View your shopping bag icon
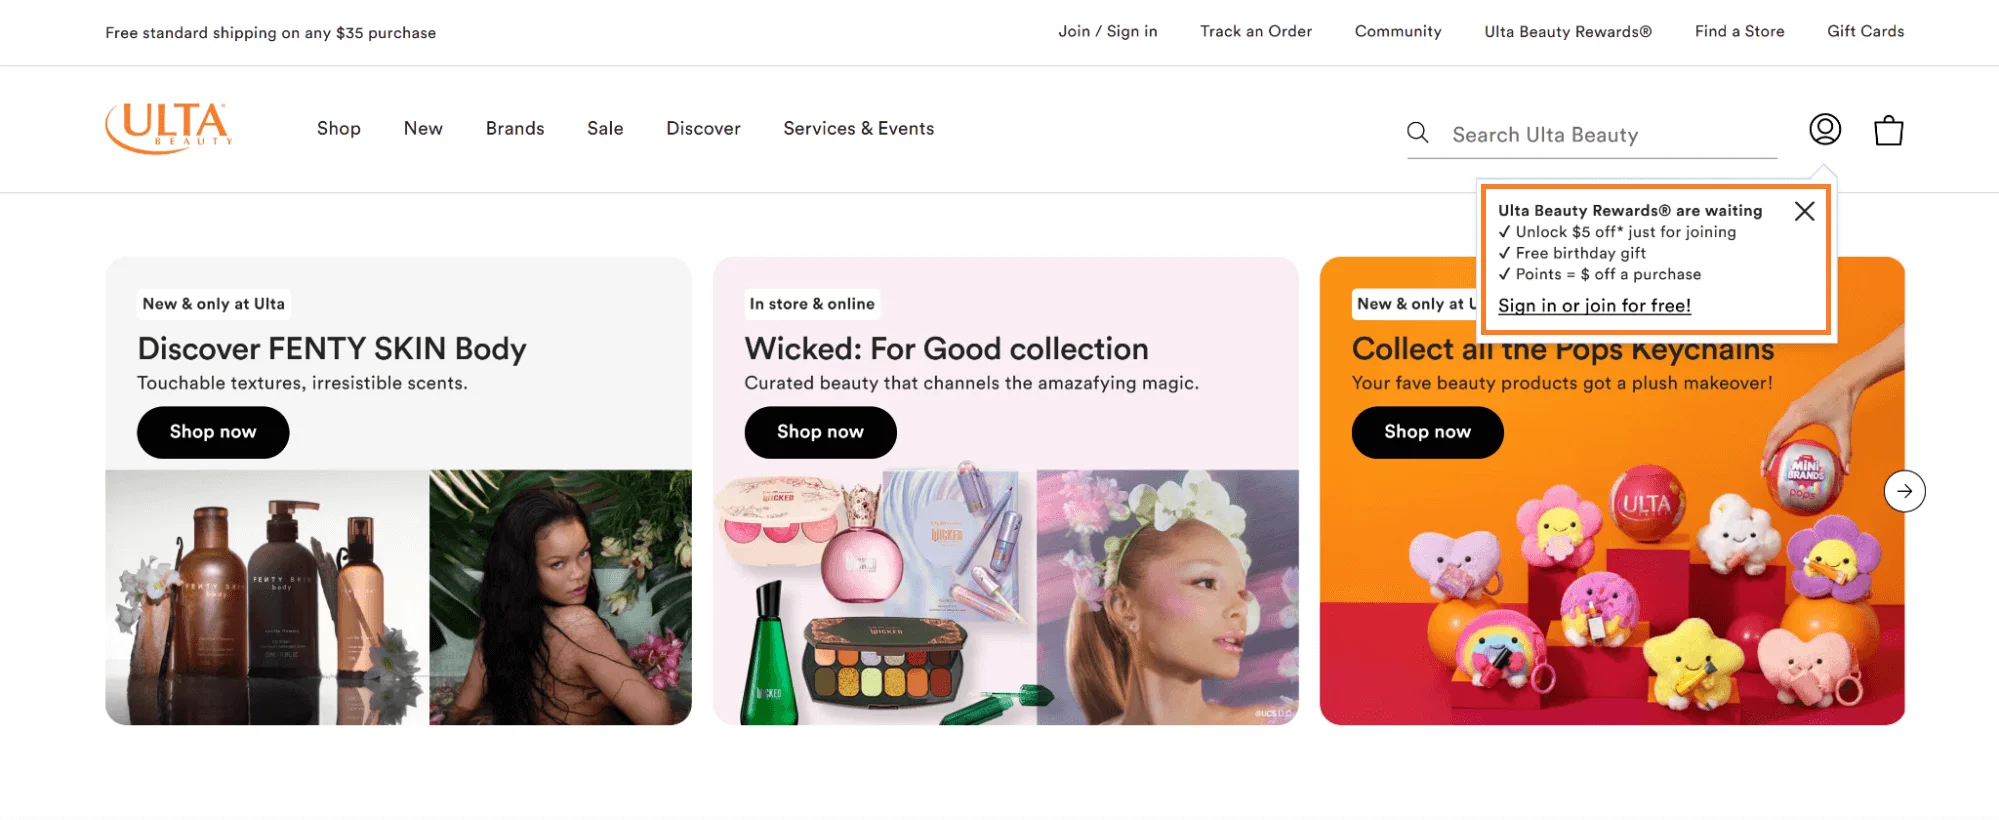The width and height of the screenshot is (1999, 820). tap(1888, 130)
